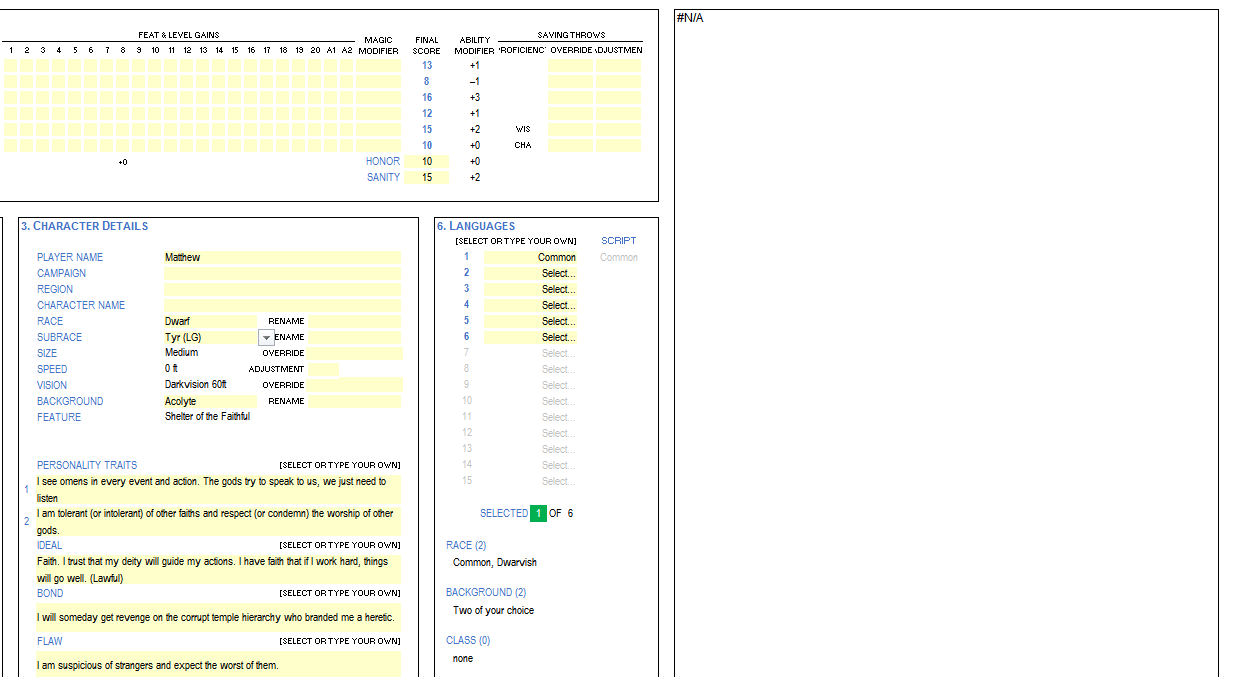Select the Honor score cell

tap(427, 161)
